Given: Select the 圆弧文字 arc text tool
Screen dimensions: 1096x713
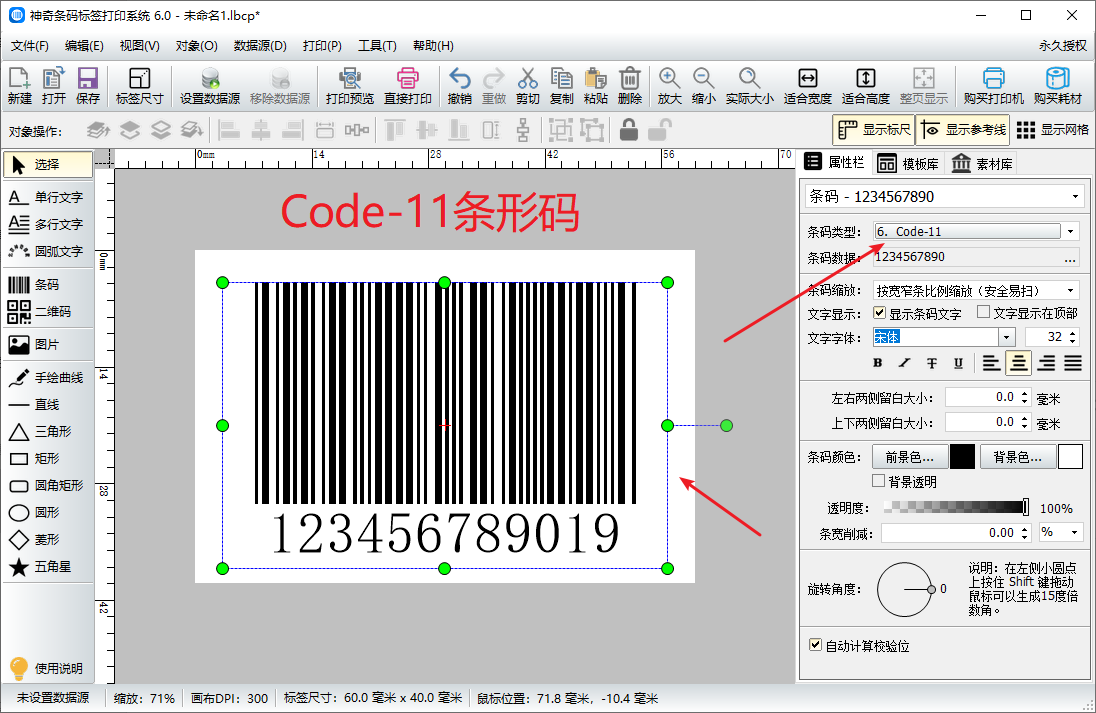Looking at the screenshot, I should click(x=48, y=251).
